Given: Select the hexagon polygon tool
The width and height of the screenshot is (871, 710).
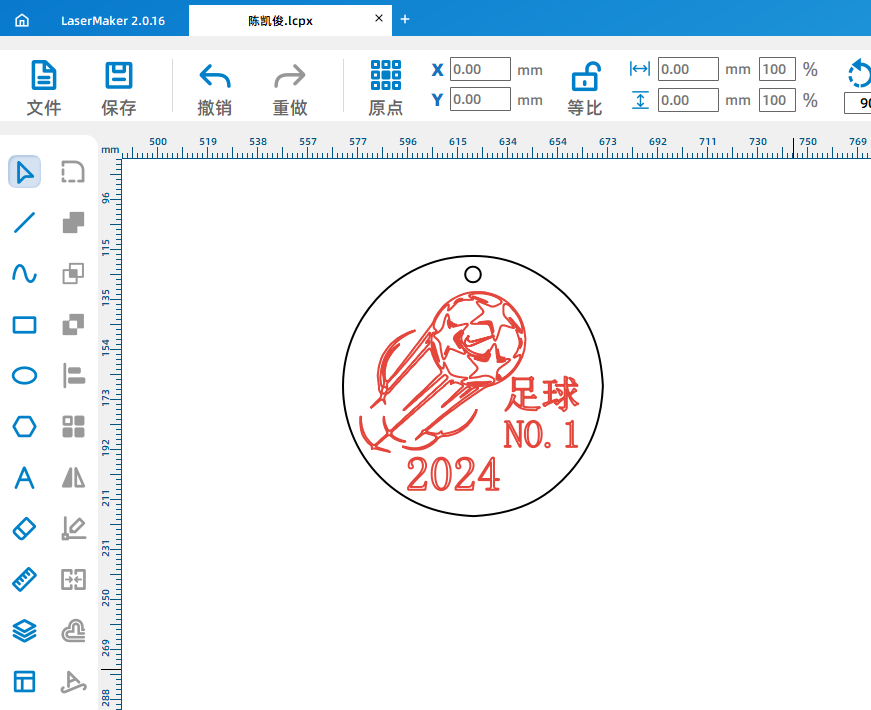Looking at the screenshot, I should point(25,427).
